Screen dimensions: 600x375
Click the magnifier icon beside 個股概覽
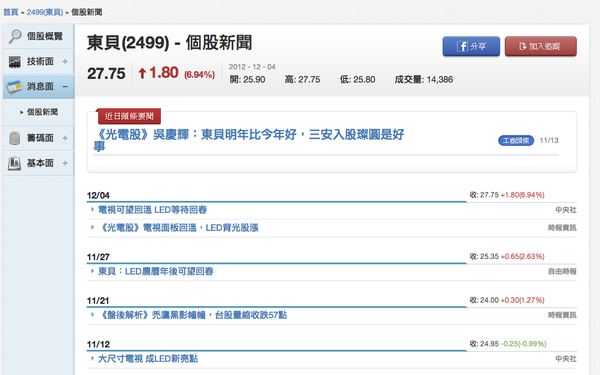click(x=15, y=36)
